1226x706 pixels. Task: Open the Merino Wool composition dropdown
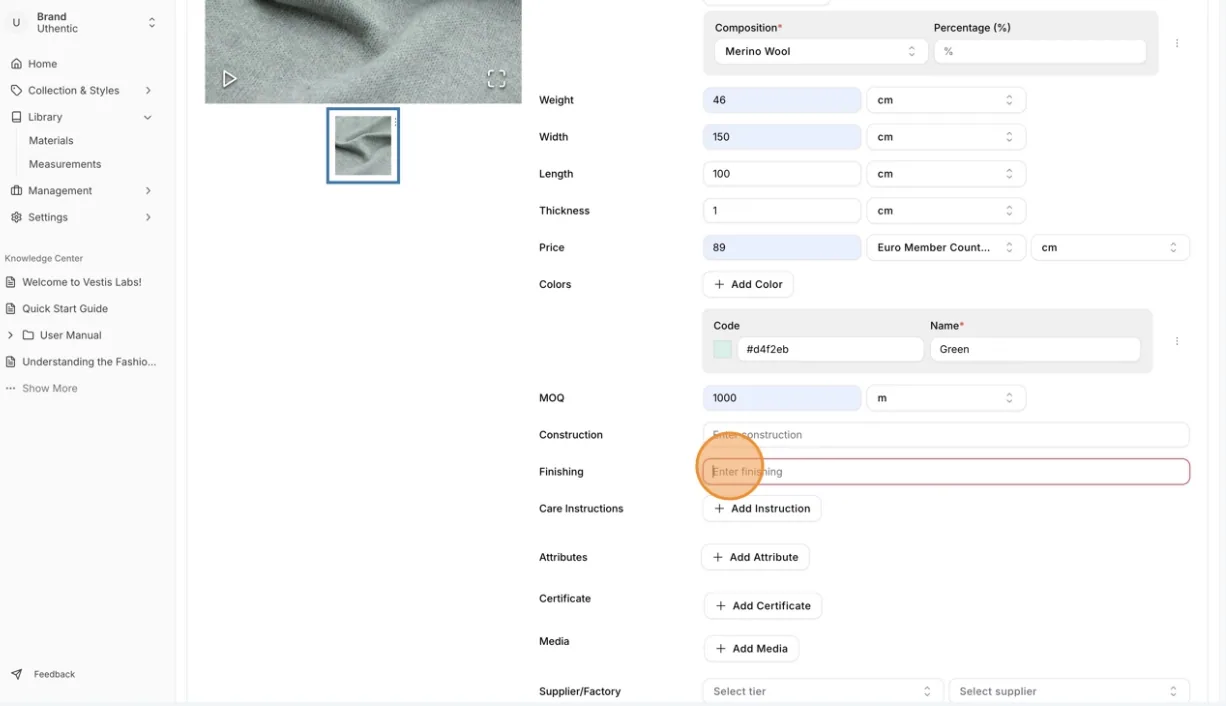[821, 51]
